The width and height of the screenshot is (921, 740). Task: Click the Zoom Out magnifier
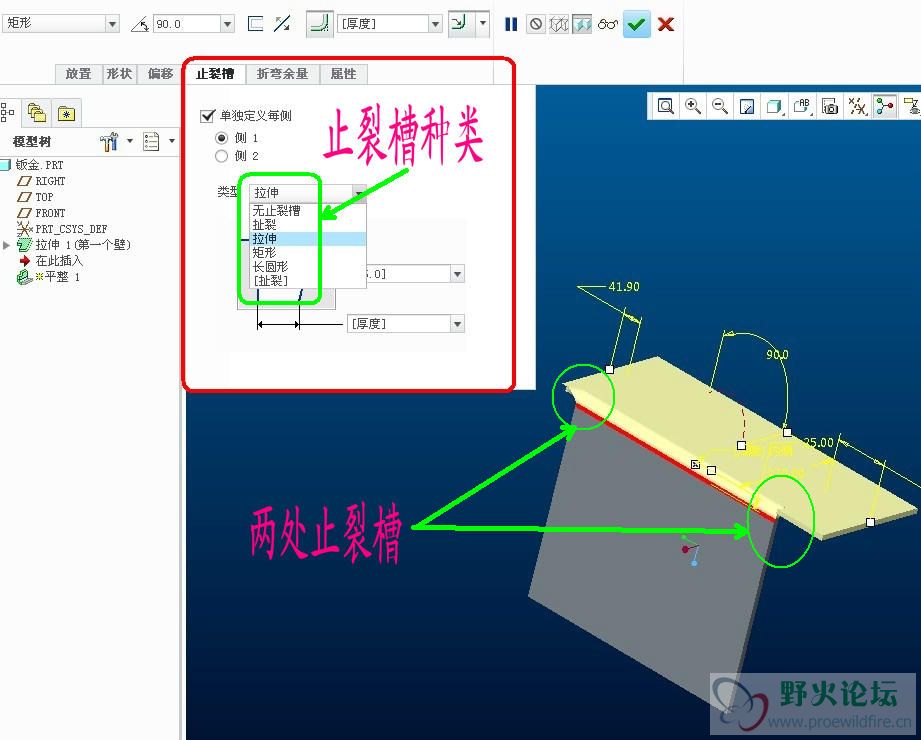coord(720,106)
